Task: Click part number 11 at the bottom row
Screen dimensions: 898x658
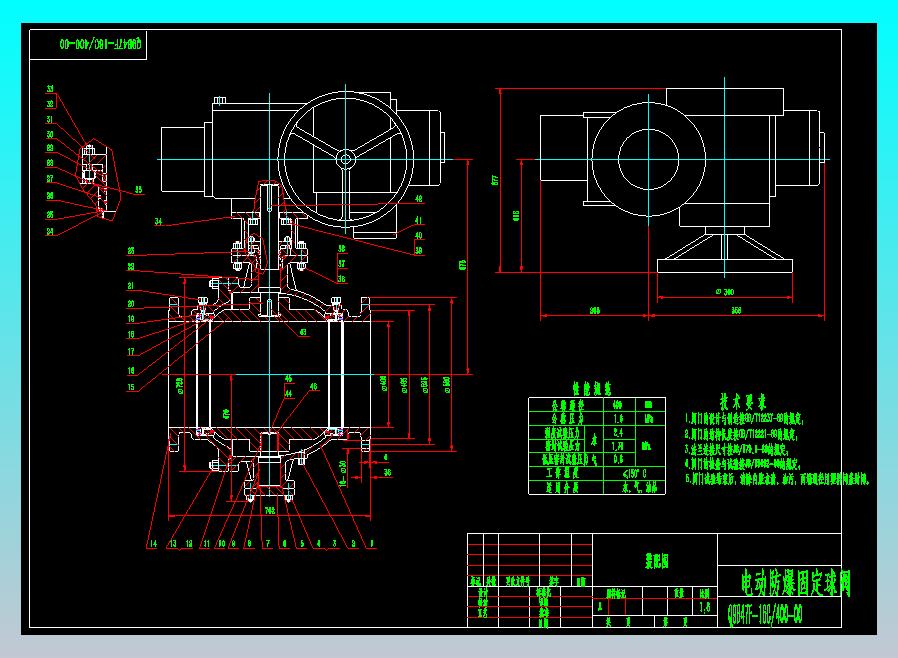Action: [x=206, y=543]
